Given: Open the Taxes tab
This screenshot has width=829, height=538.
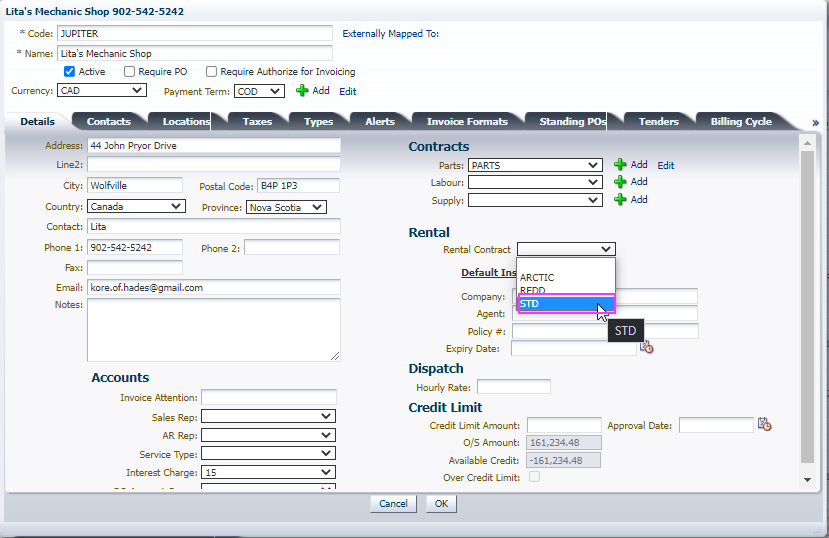Looking at the screenshot, I should click(257, 122).
